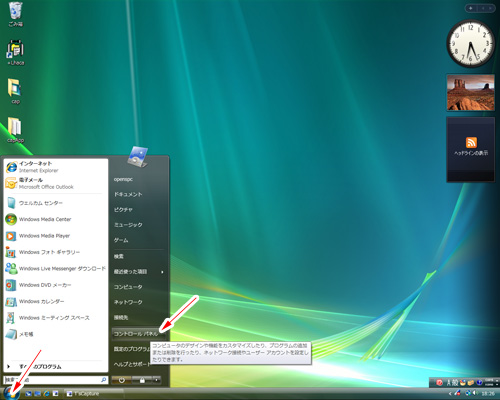Click the IME input mode 'A' indicator
The image size is (500, 400).
point(448,383)
